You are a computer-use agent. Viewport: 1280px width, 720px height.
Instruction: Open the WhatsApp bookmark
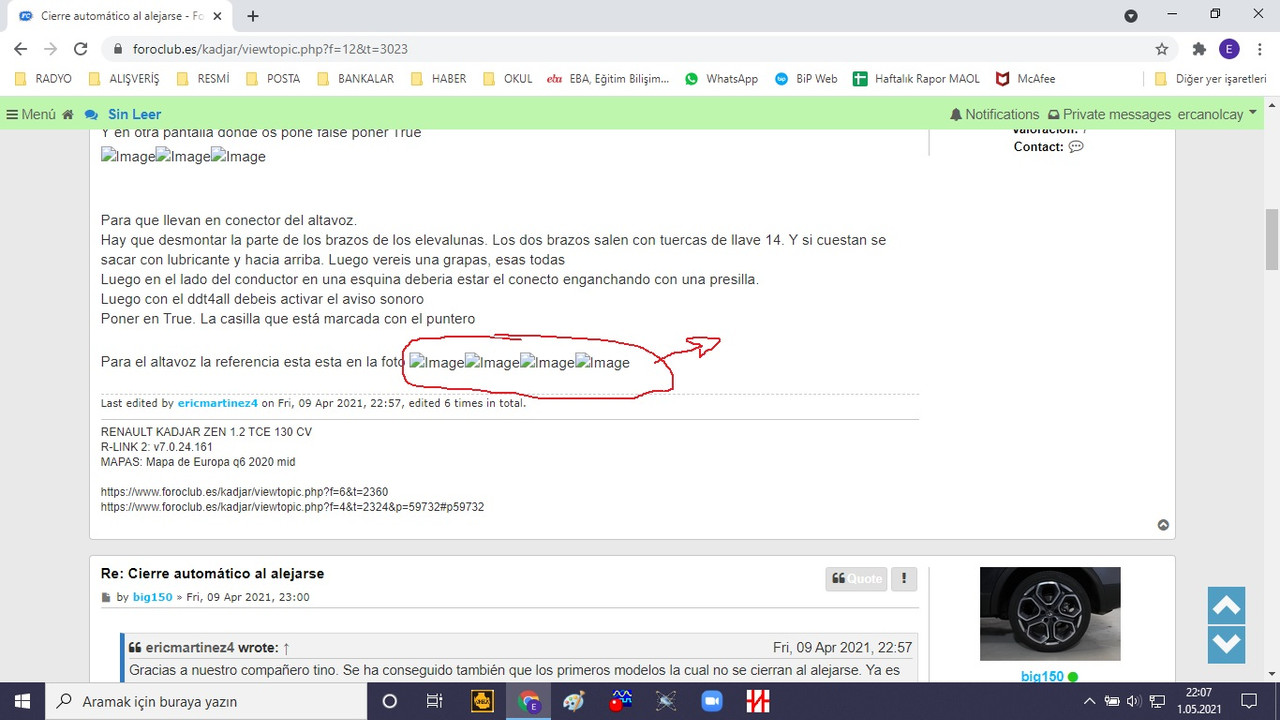pyautogui.click(x=721, y=78)
